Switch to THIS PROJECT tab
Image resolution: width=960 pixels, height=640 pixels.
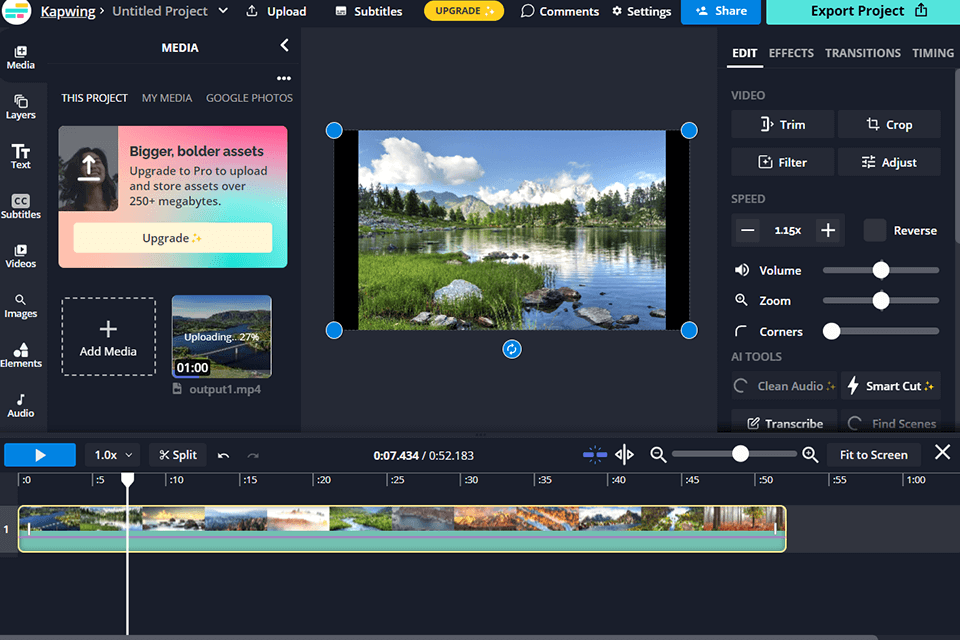click(x=94, y=98)
